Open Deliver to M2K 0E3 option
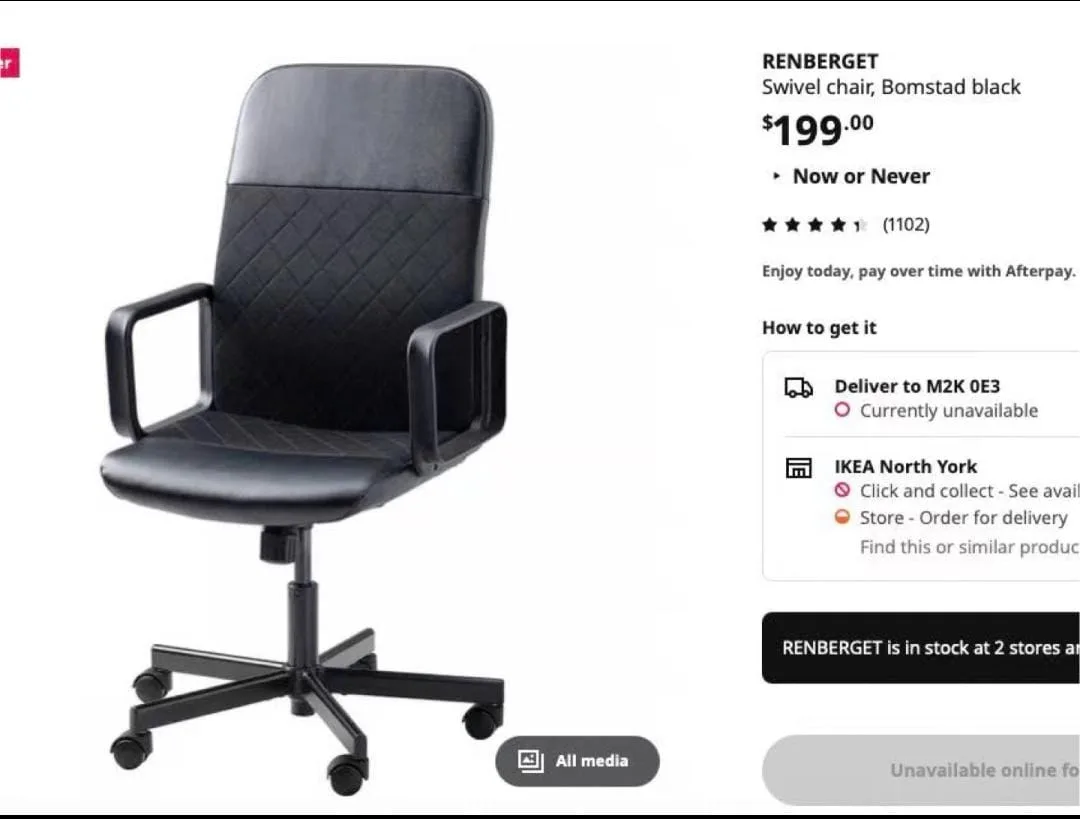 coord(917,386)
